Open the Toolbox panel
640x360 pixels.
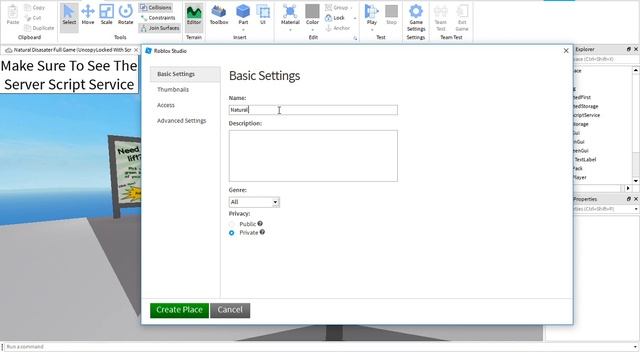219,15
